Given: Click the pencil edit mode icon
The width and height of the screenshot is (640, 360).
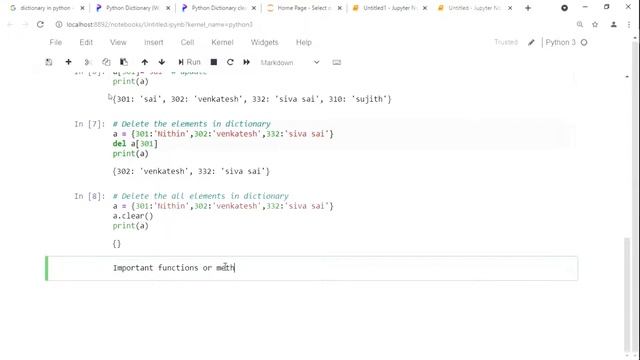Looking at the screenshot, I should pyautogui.click(x=531, y=42).
